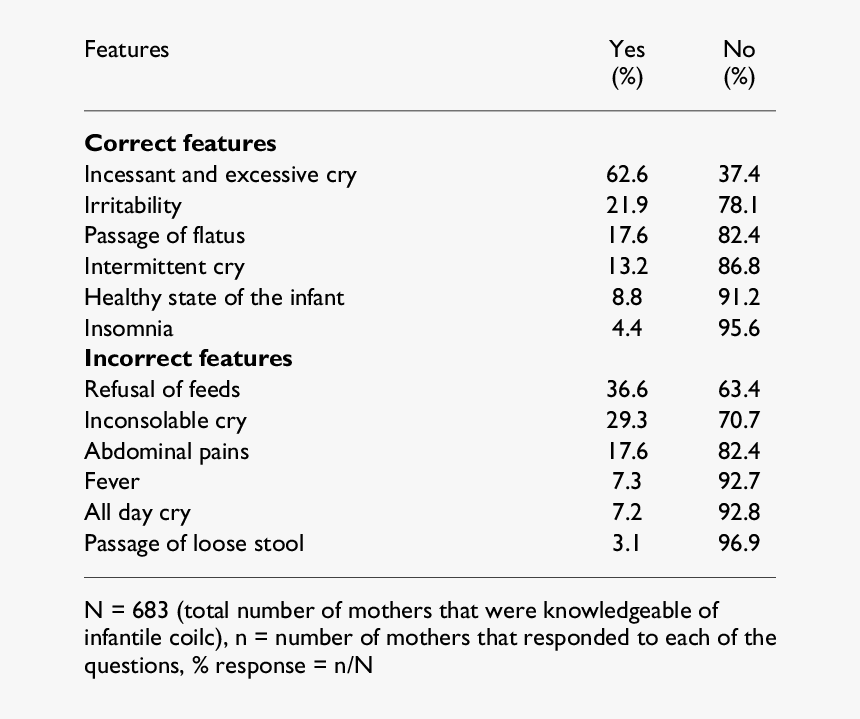Click Incessant and excessive cry row label
Viewport: 860px width, 719px height.
coord(220,175)
